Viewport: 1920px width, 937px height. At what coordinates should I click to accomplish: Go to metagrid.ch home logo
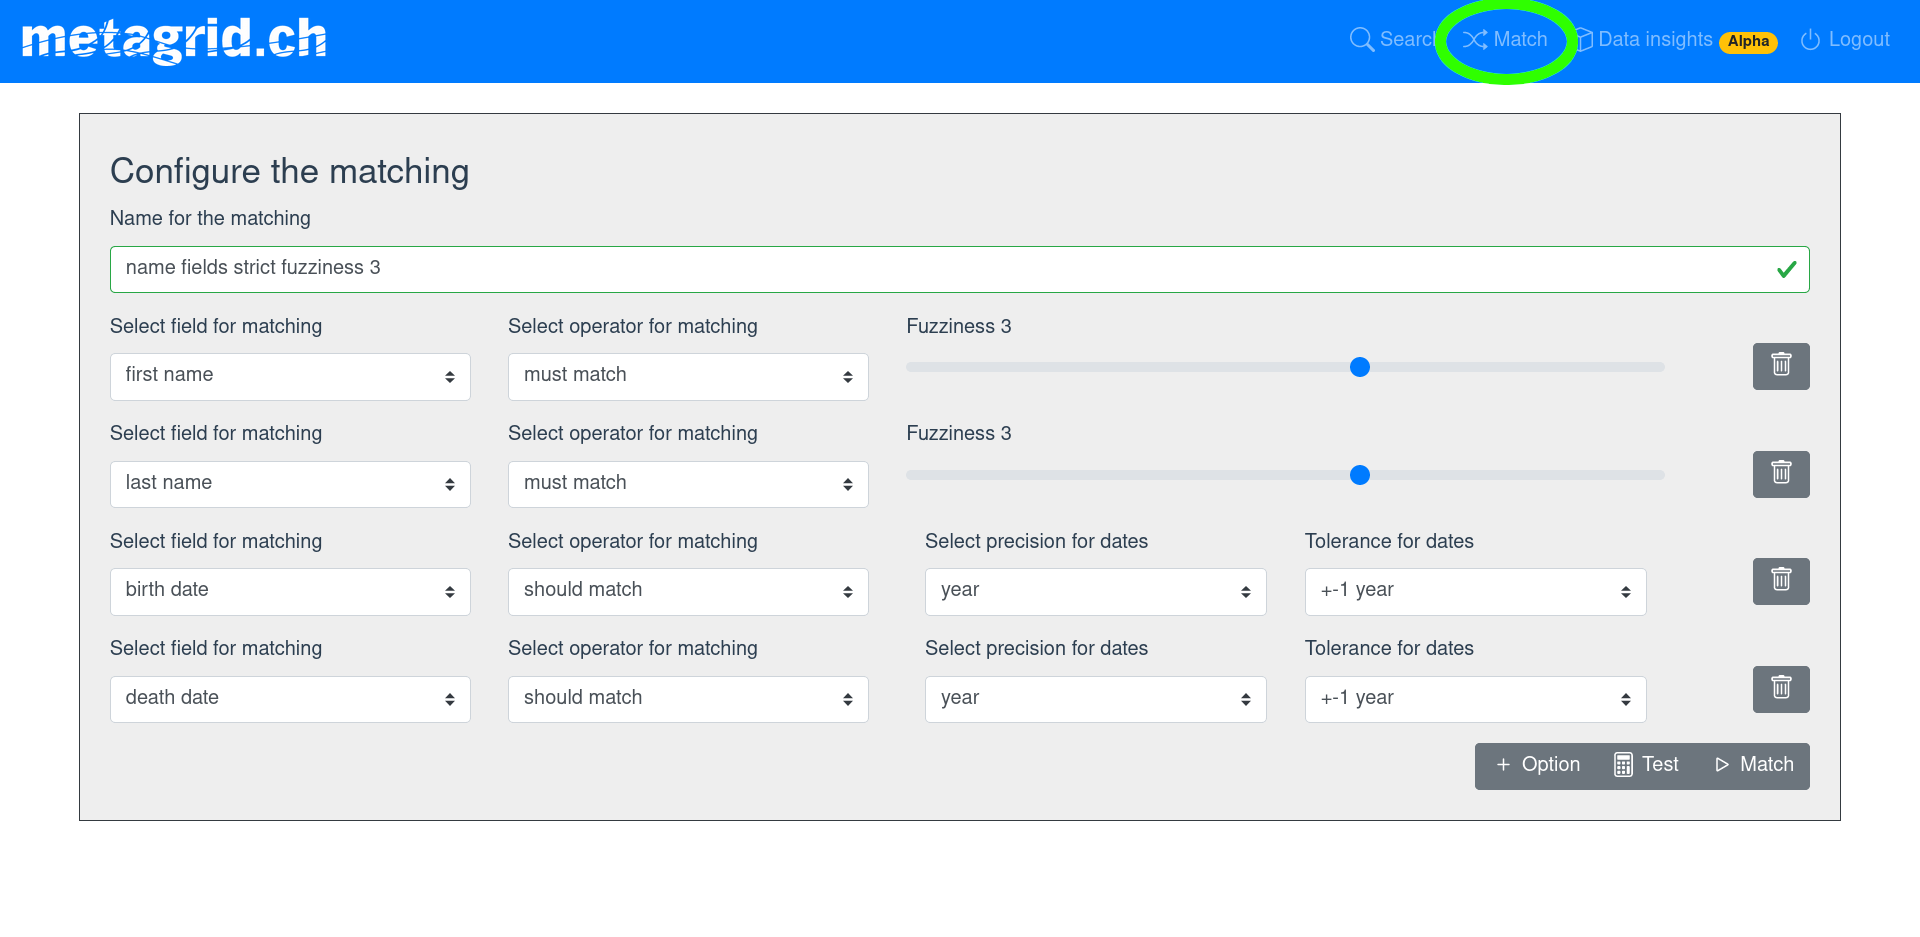(x=174, y=40)
